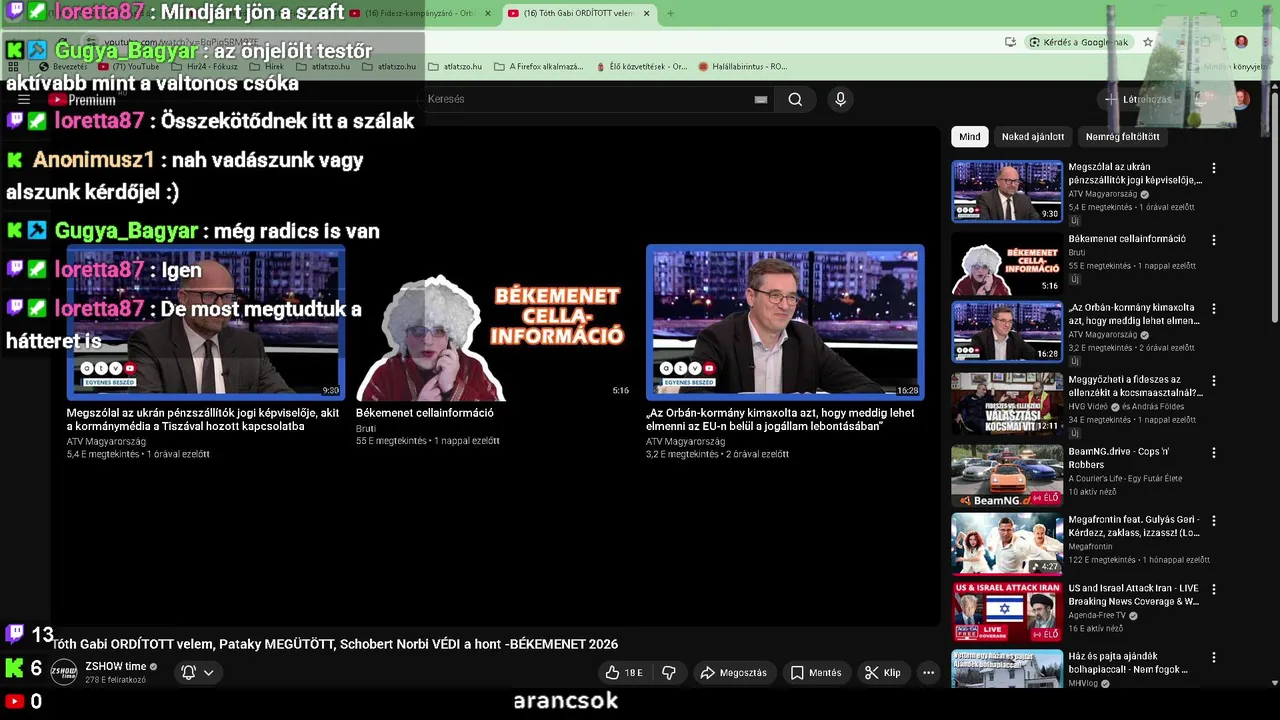Click the install/cast icon in the address bar
This screenshot has height=720, width=1280.
(1011, 42)
